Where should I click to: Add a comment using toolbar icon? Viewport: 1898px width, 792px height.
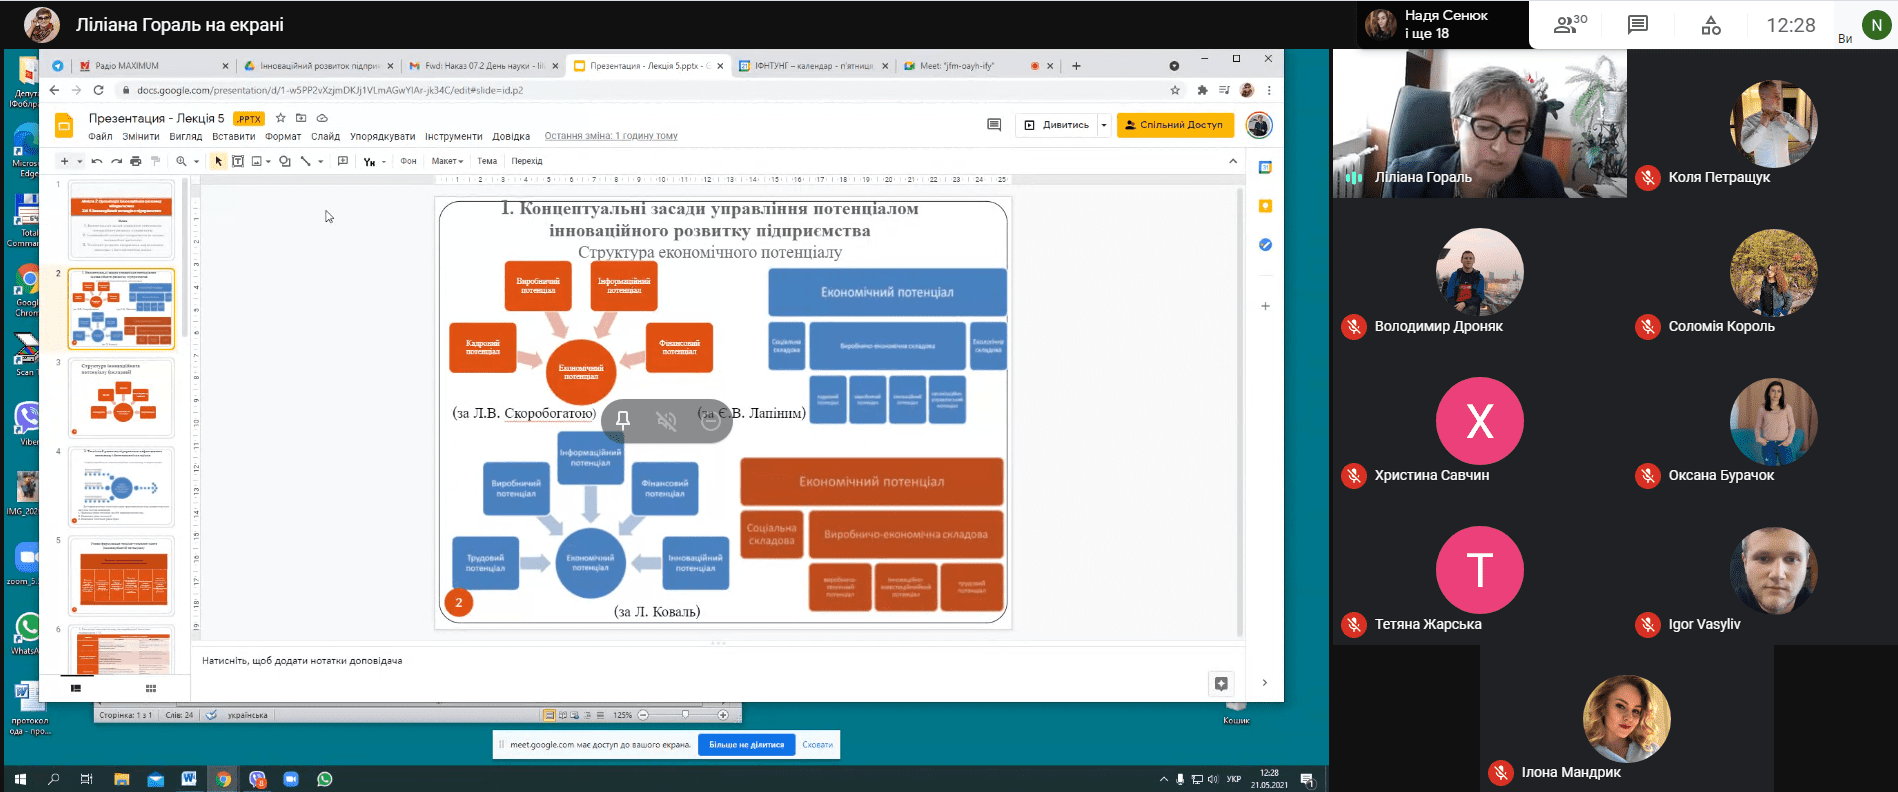343,161
